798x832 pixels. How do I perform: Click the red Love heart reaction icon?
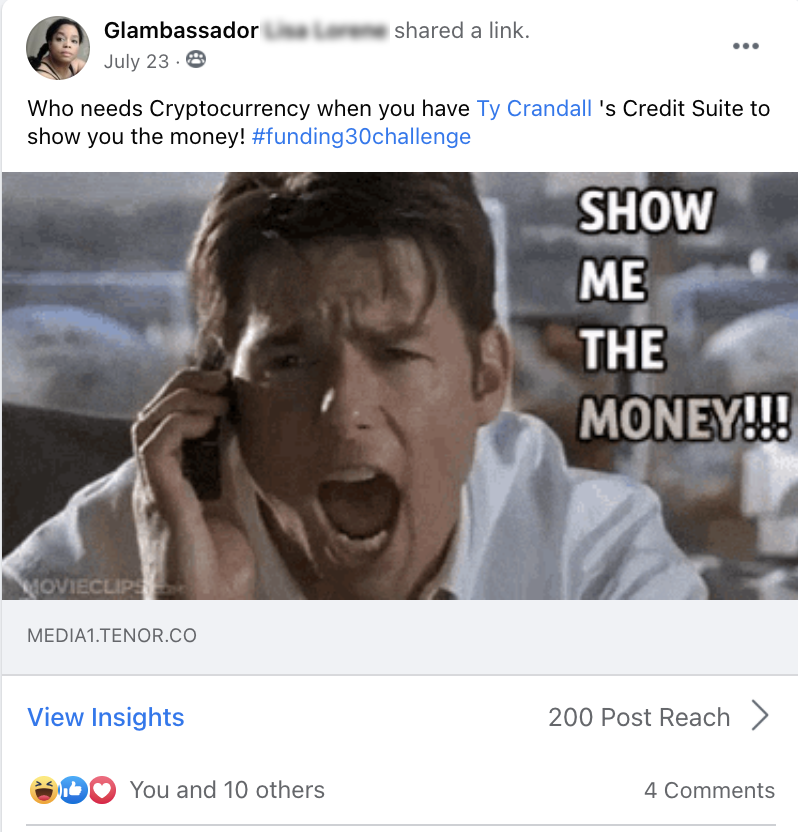[x=102, y=790]
